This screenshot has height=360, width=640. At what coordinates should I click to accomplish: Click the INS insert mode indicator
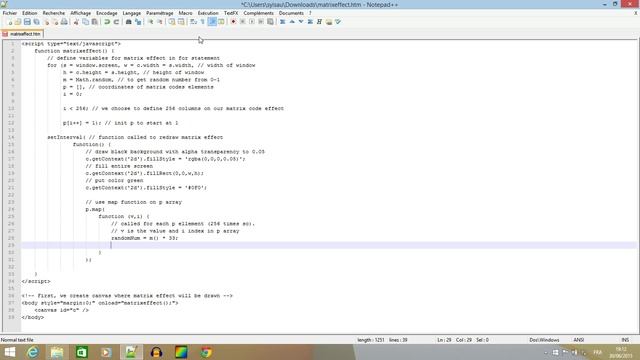coord(625,340)
